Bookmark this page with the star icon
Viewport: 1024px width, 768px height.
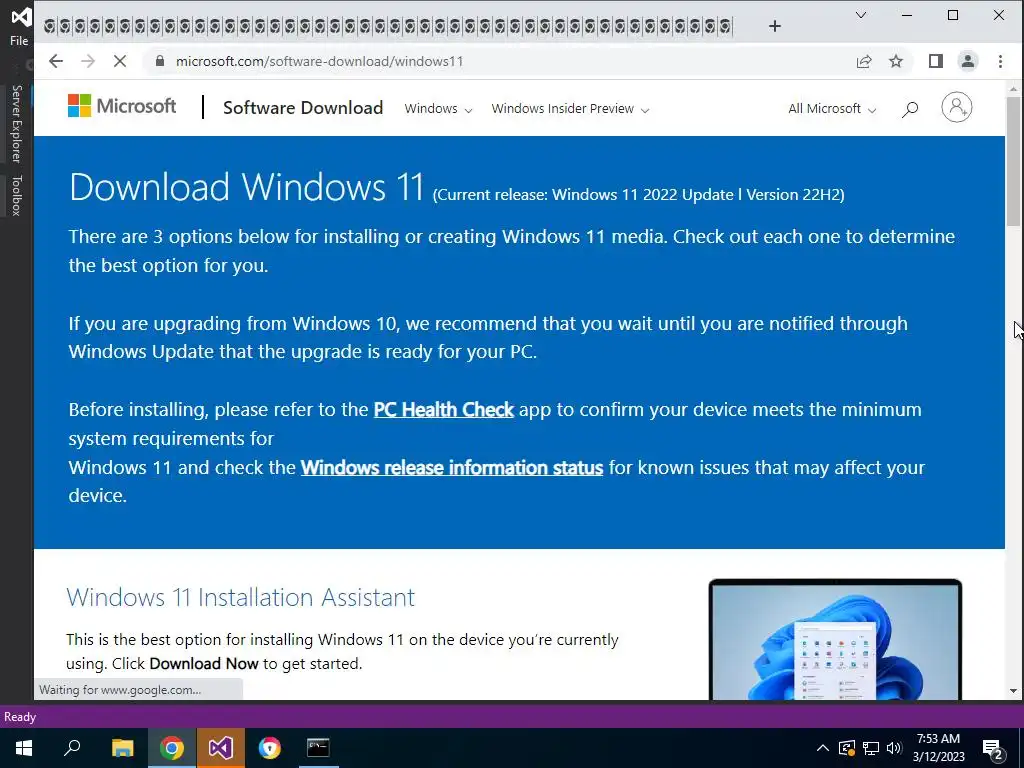[896, 61]
